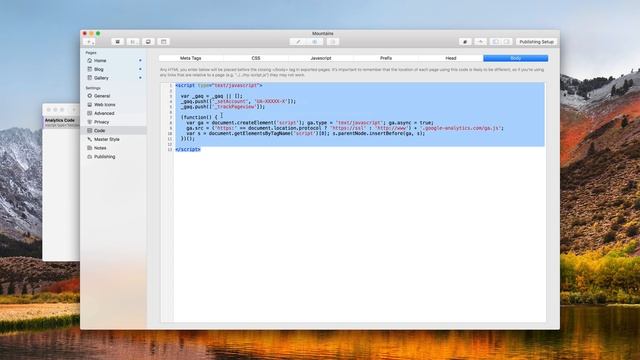Click the monitor device icon in left toolbar
Screen dimensions: 640x360
pos(148,42)
